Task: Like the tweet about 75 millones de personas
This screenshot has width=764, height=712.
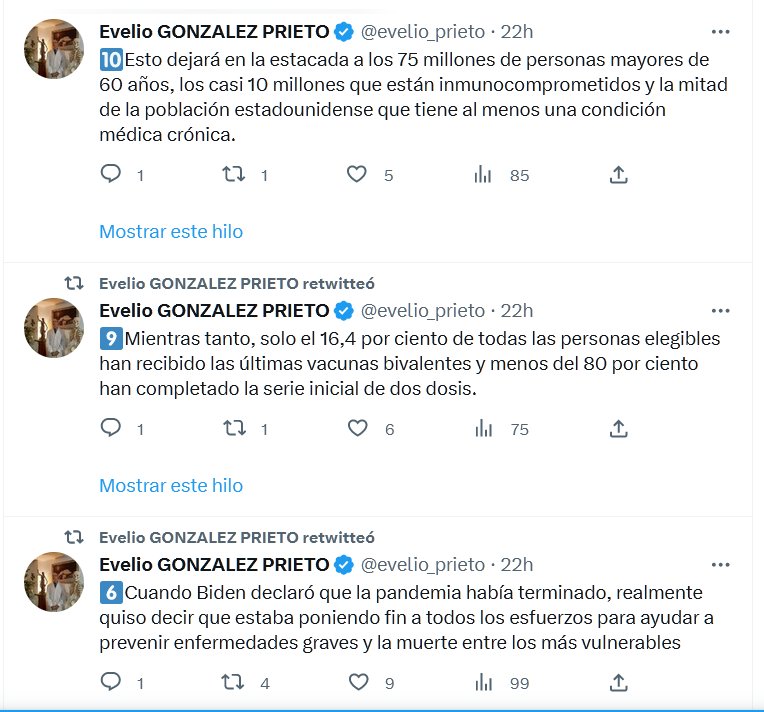Action: [357, 175]
